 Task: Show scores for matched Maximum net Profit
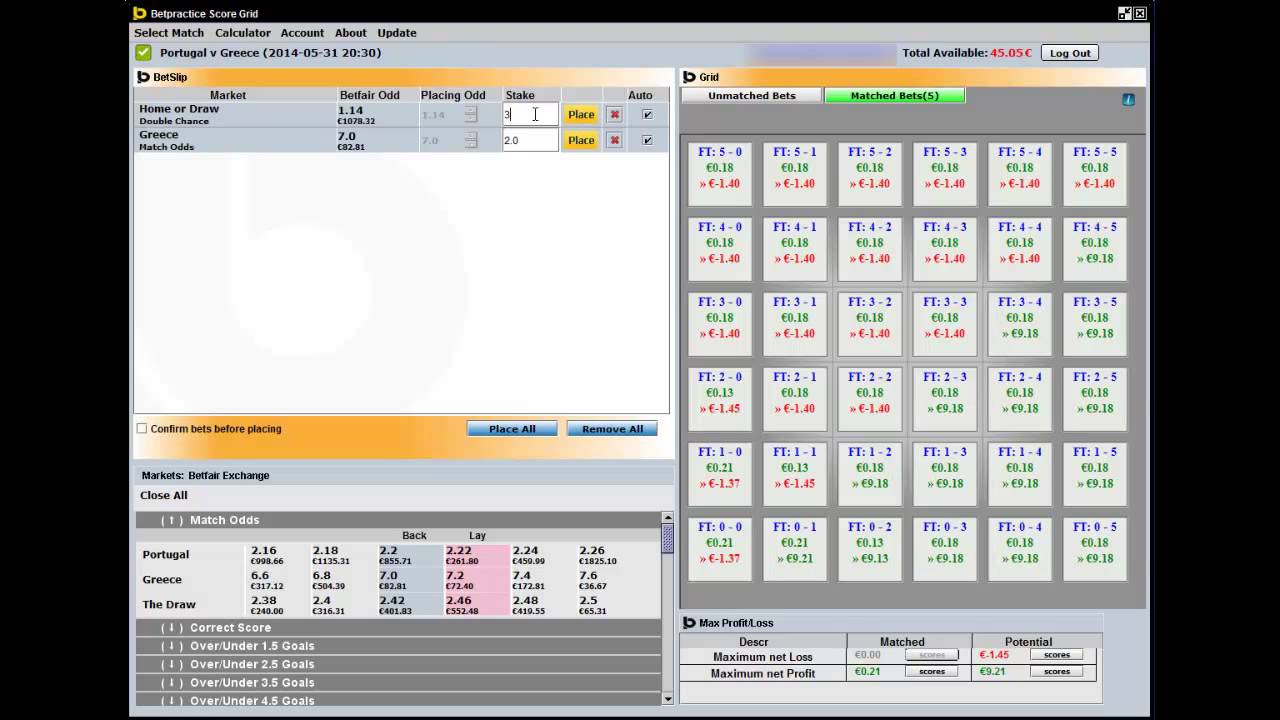click(x=932, y=672)
